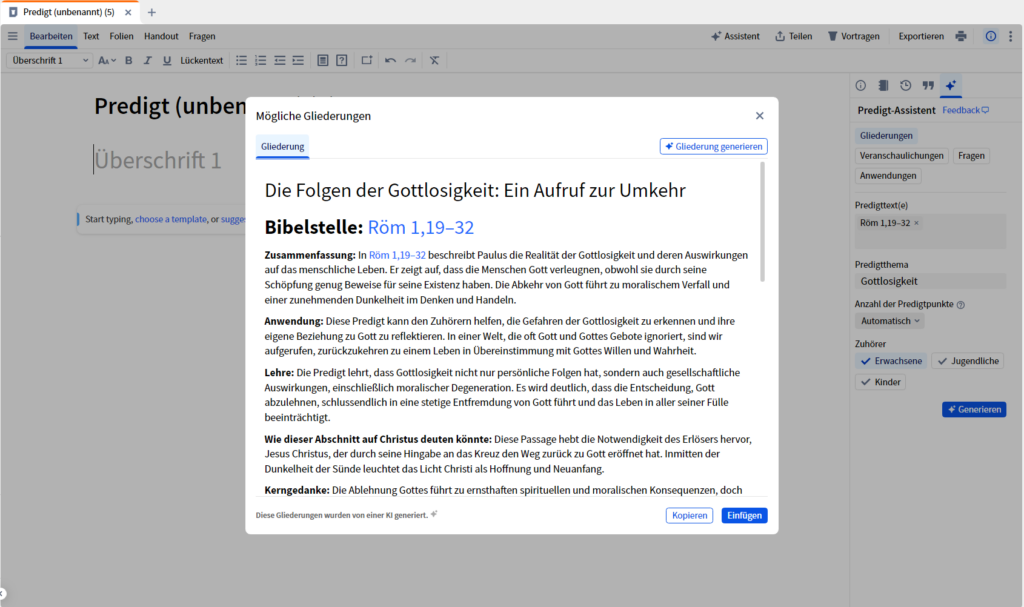Open the Text menu
This screenshot has height=607, width=1024.
[x=91, y=36]
